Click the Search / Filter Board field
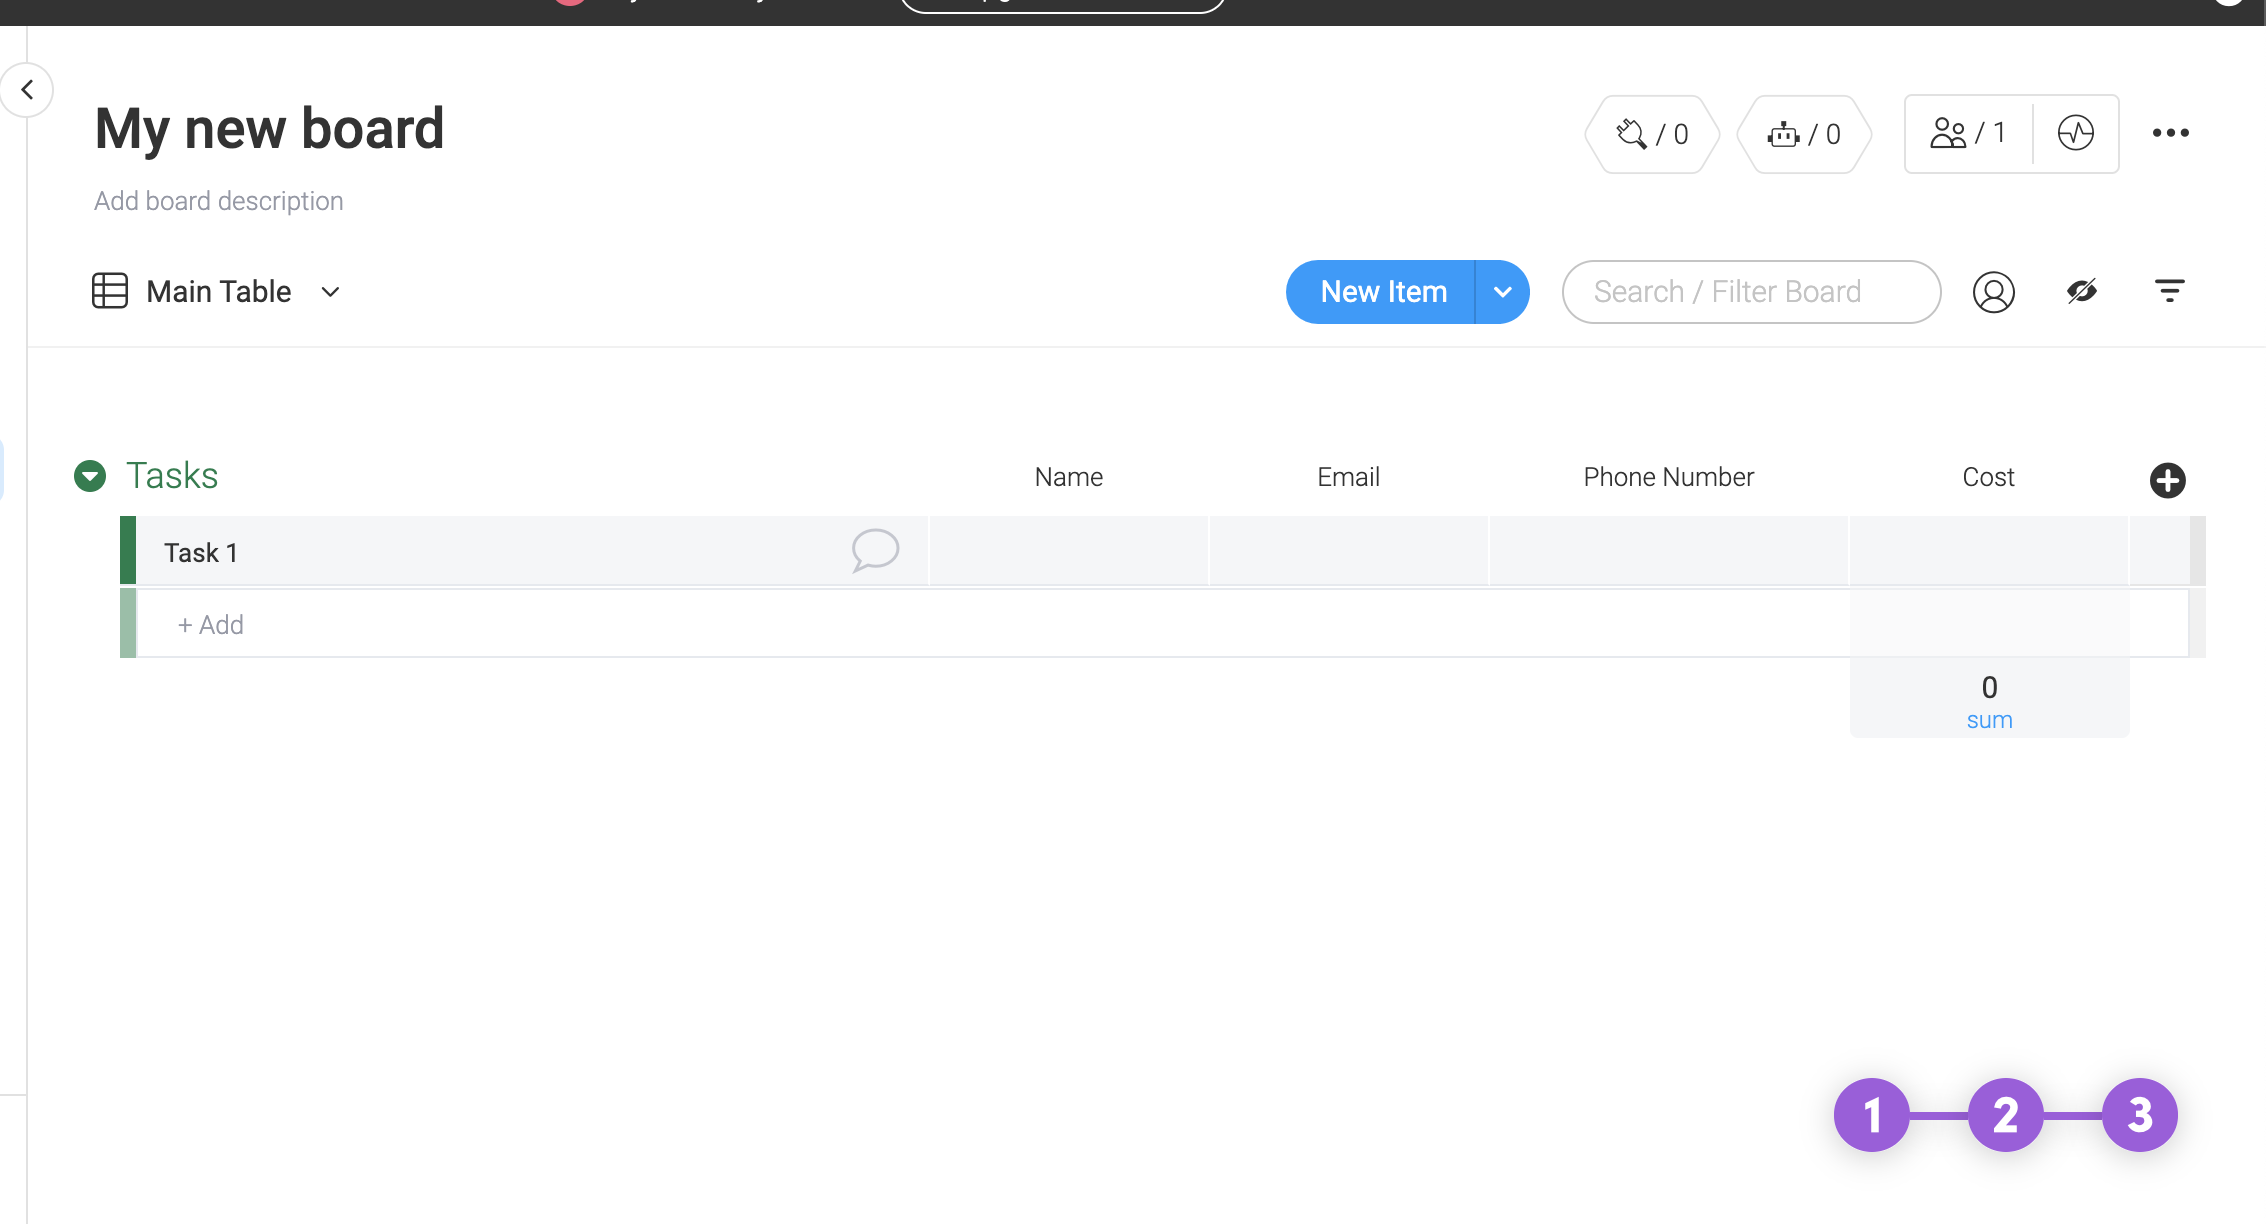2266x1224 pixels. click(1751, 292)
